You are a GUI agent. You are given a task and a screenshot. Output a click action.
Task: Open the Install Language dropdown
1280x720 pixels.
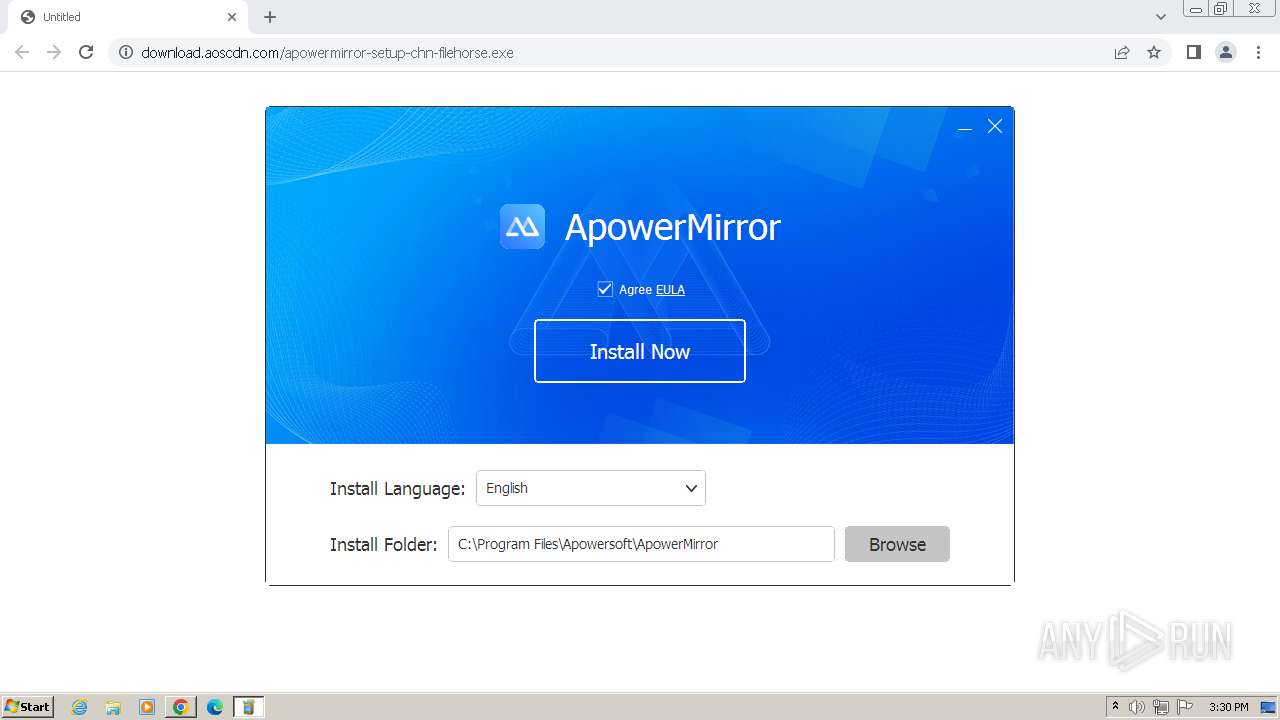click(x=591, y=488)
